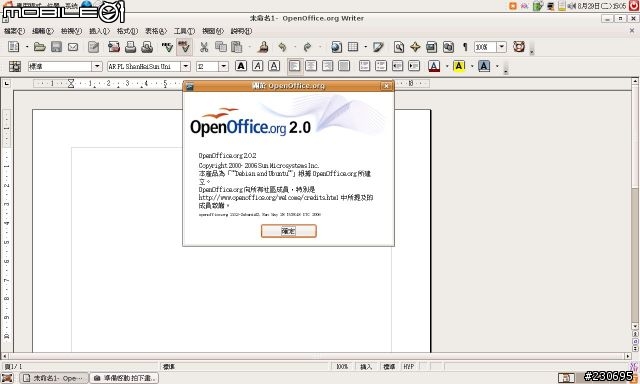The width and height of the screenshot is (640, 384).
Task: Toggle the Data Sources icon
Action: (x=448, y=47)
